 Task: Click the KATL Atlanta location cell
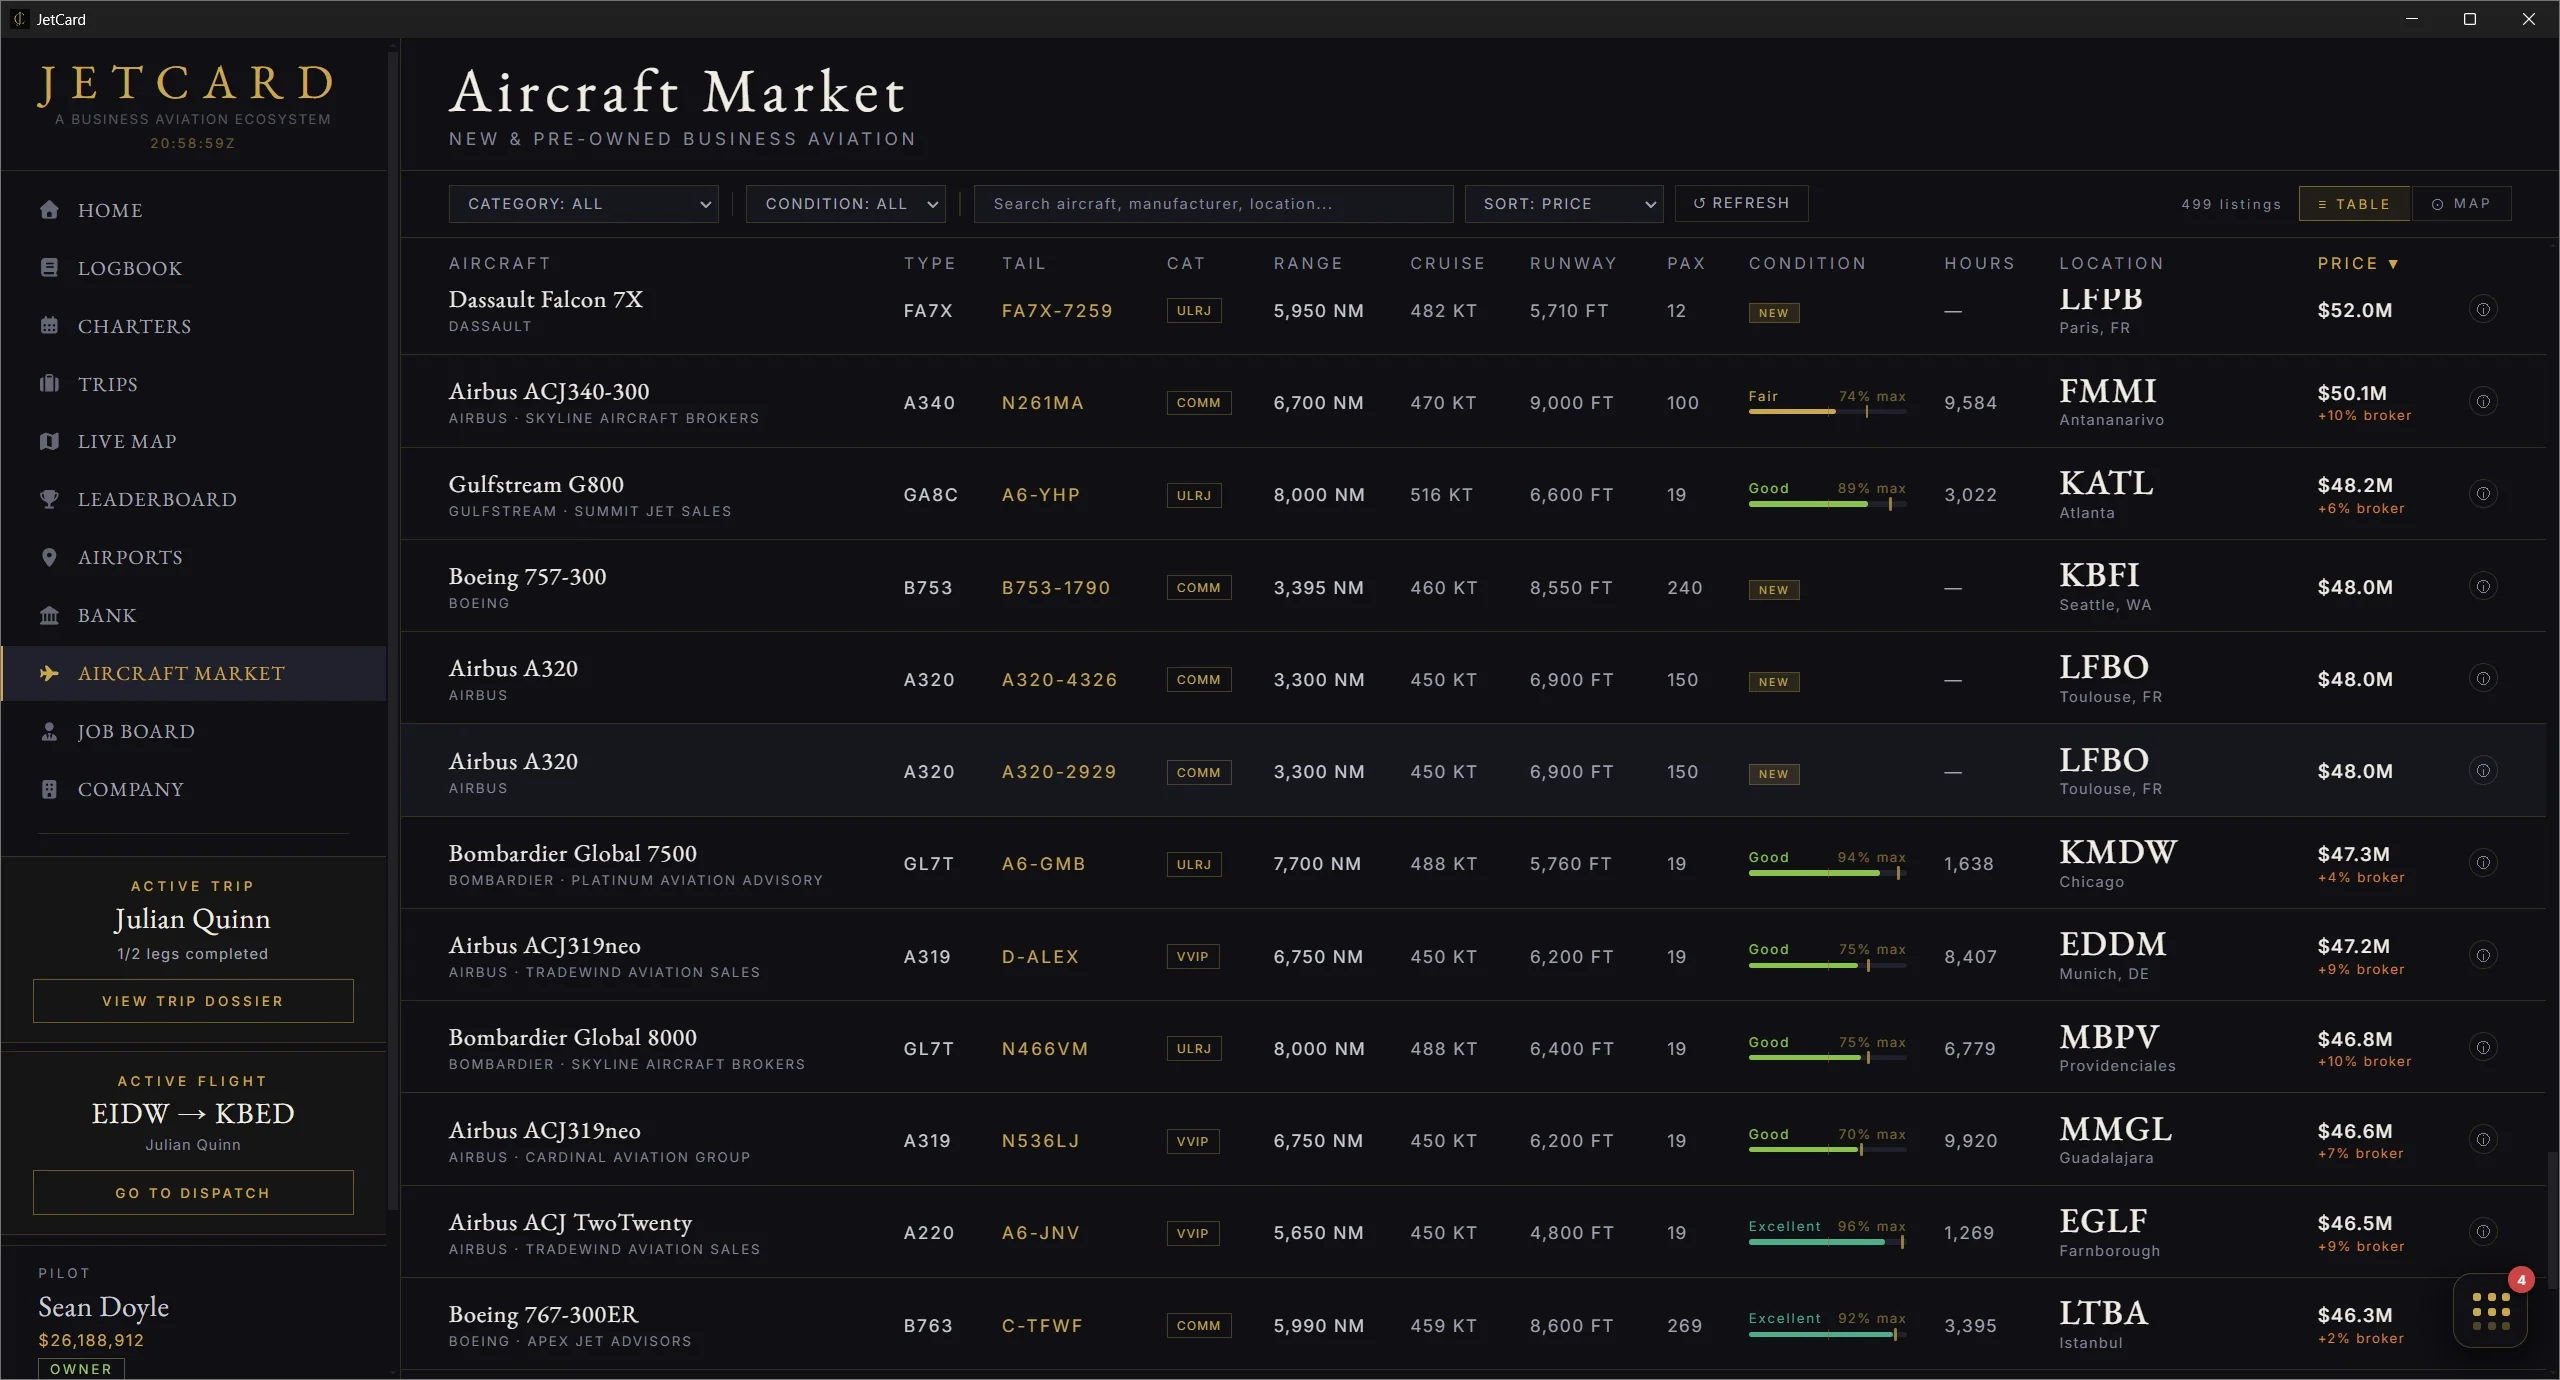pyautogui.click(x=2106, y=494)
